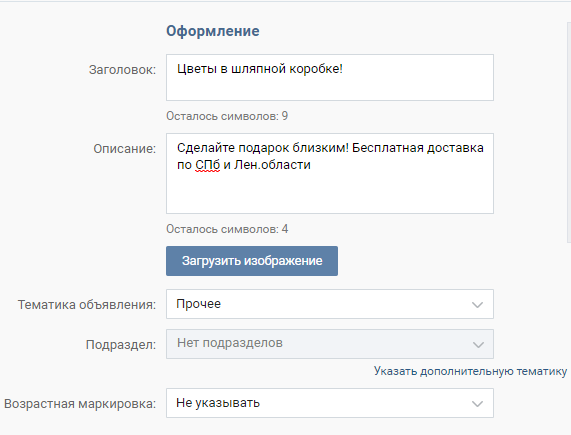The height and width of the screenshot is (435, 571).
Task: Click the Описание: label
Action: (x=125, y=149)
